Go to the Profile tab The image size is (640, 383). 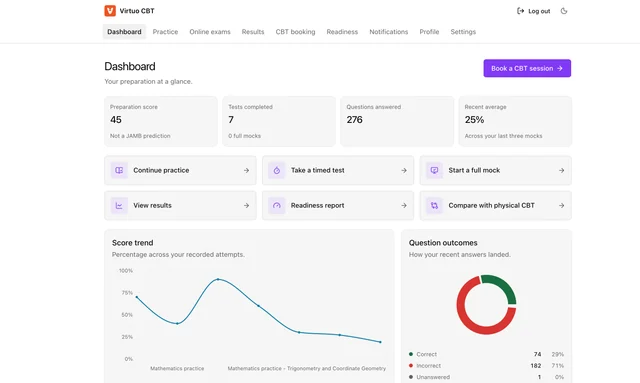[429, 32]
